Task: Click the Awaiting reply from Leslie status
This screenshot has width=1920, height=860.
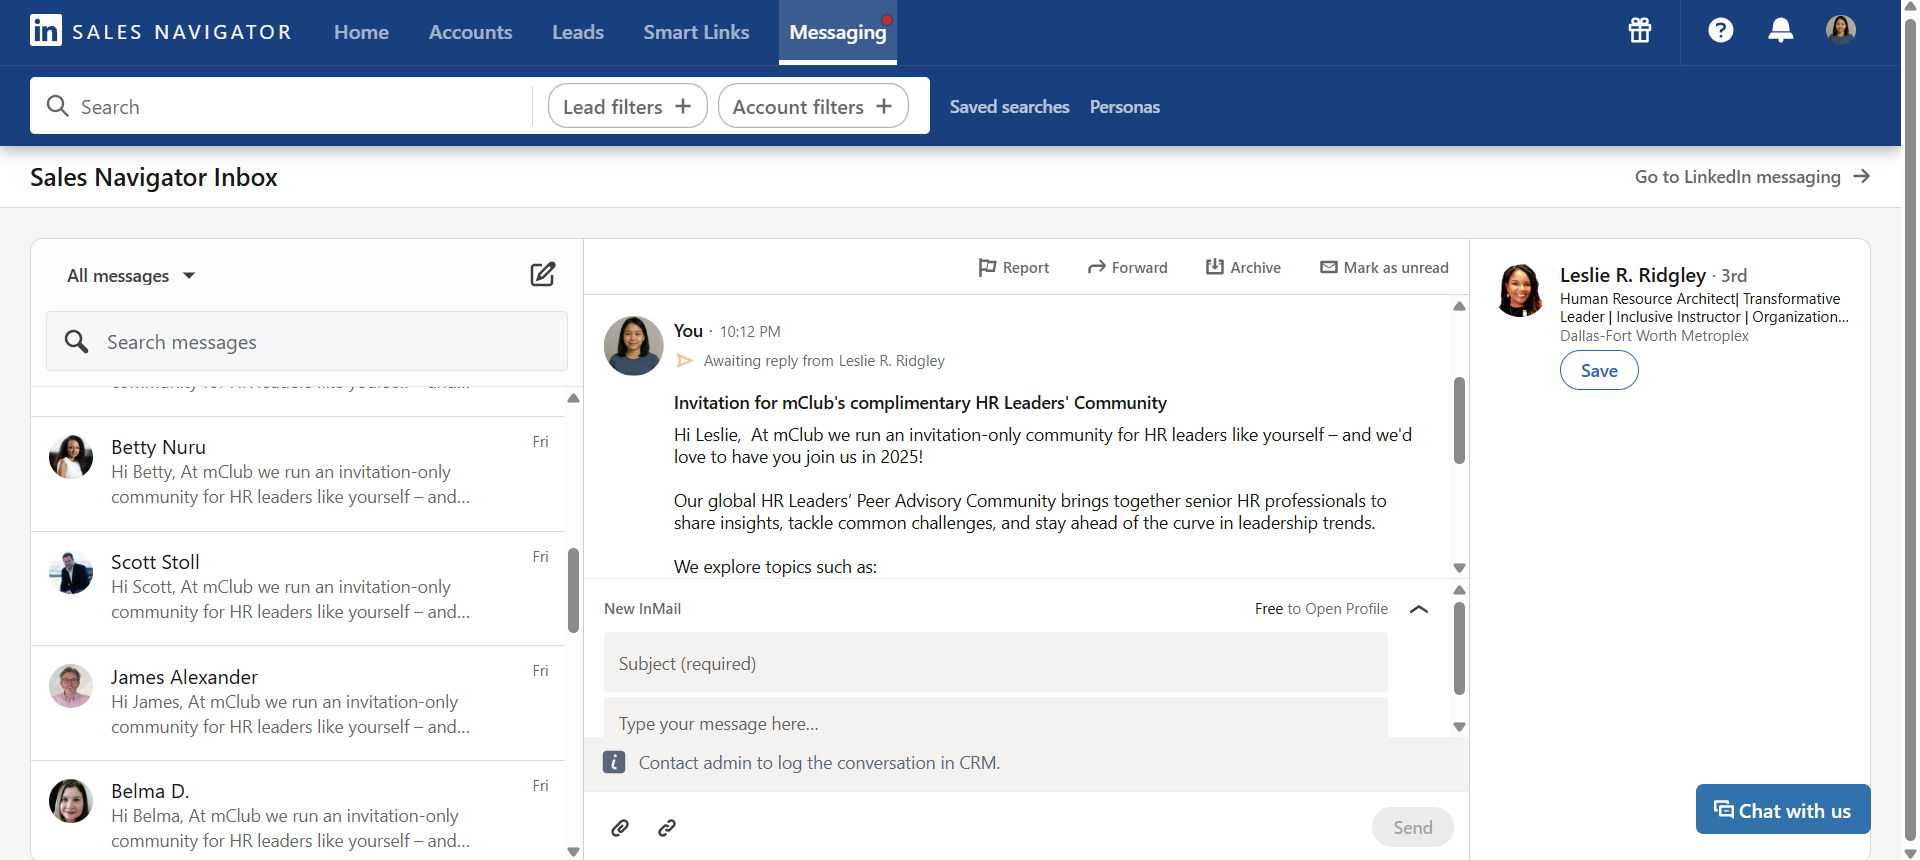Action: pyautogui.click(x=824, y=361)
